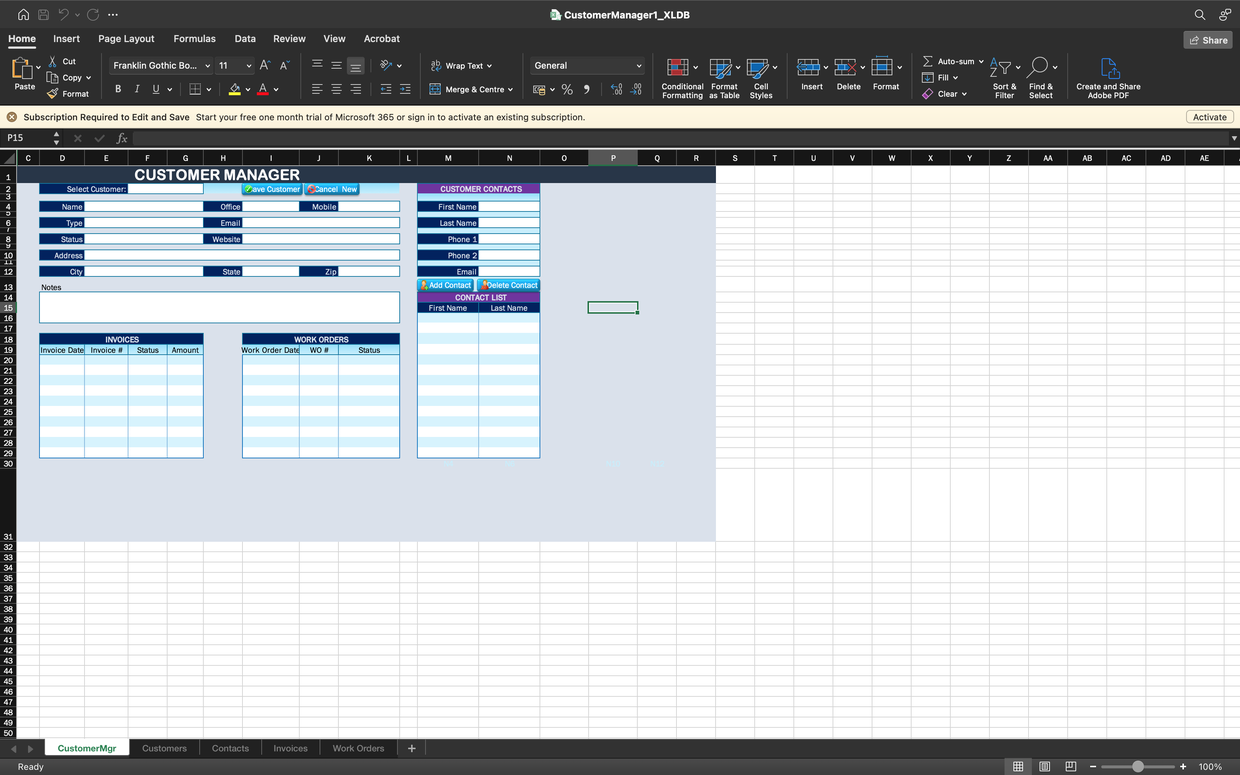Click the Activate subscription button
The height and width of the screenshot is (775, 1240).
[1209, 117]
